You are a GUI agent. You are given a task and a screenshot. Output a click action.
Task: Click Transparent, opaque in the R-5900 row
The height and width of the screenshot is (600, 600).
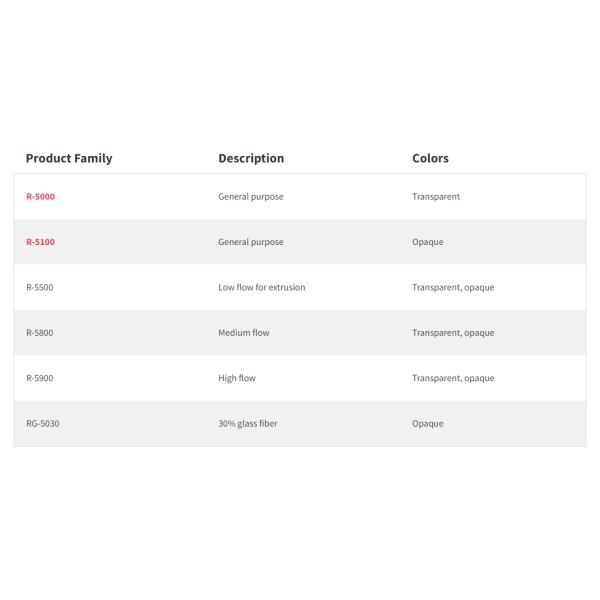click(453, 378)
